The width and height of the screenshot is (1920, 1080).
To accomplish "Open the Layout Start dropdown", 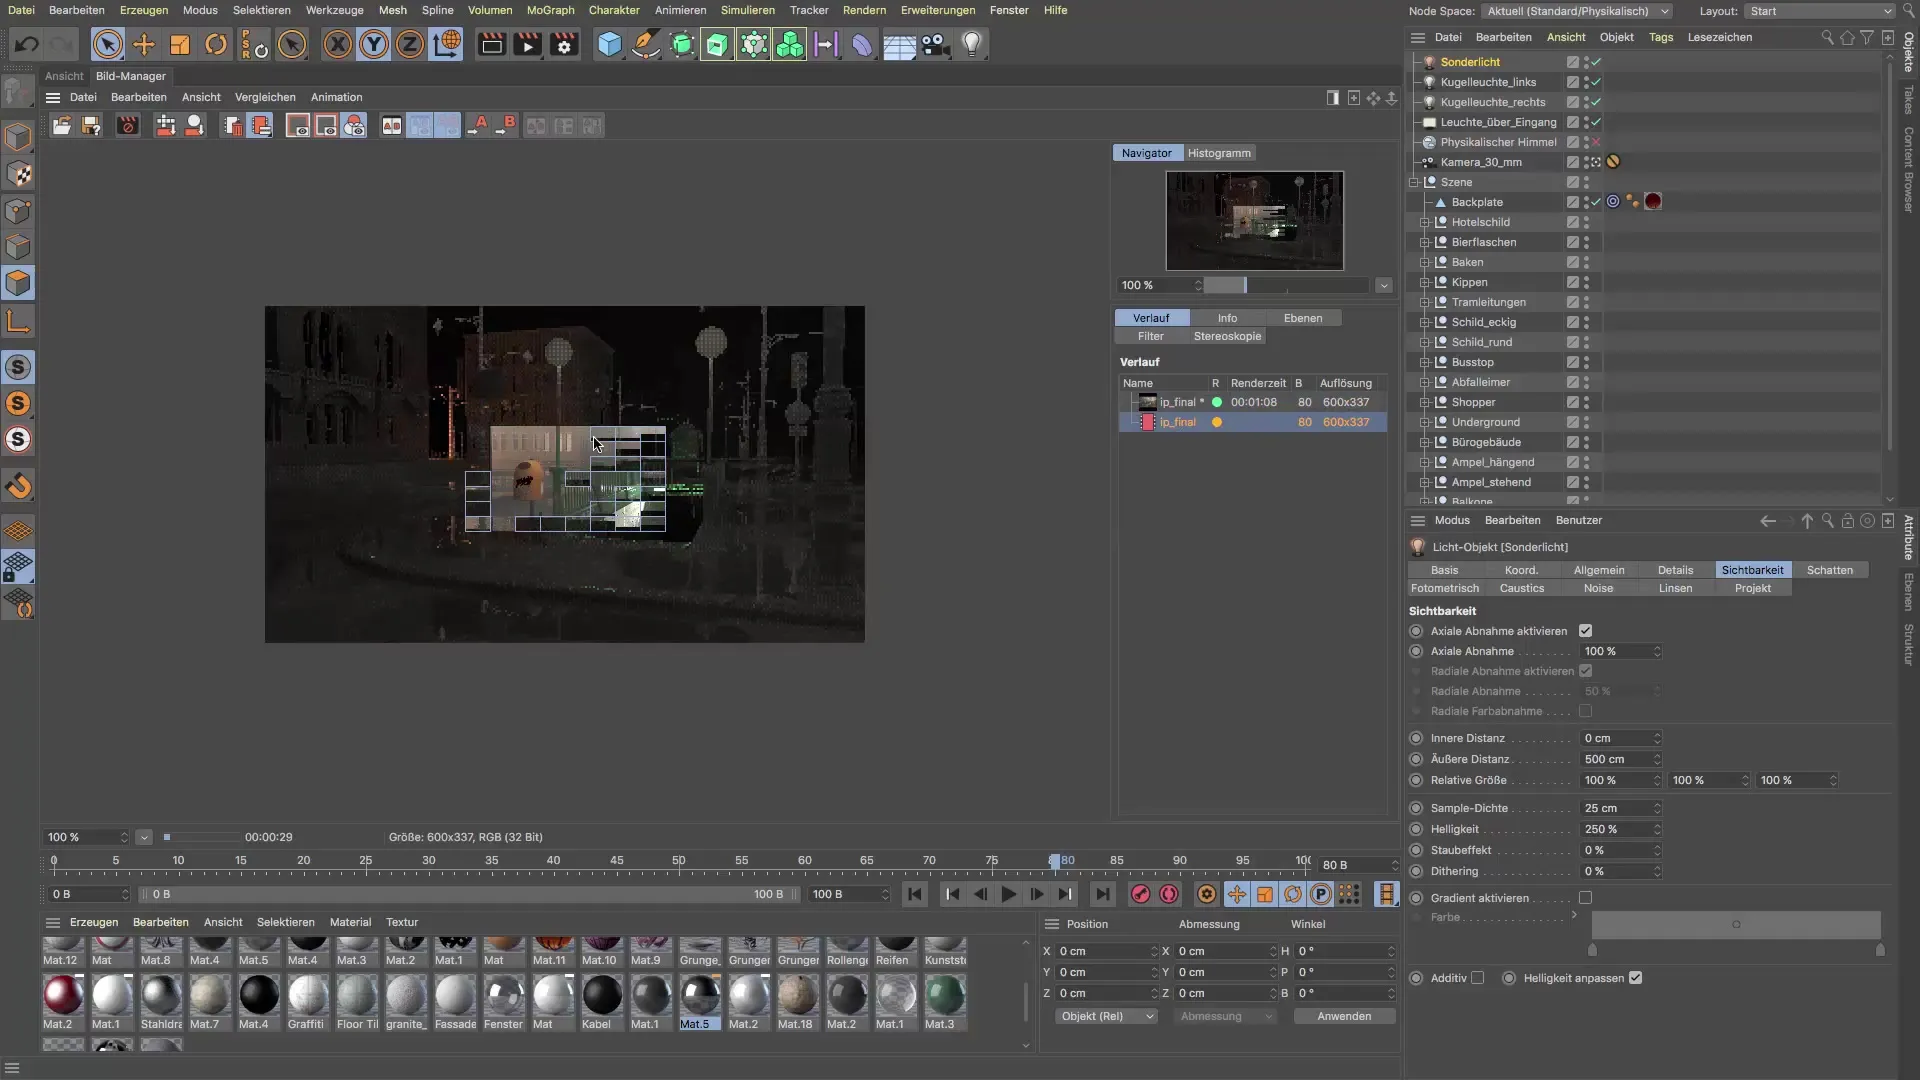I will (1820, 11).
